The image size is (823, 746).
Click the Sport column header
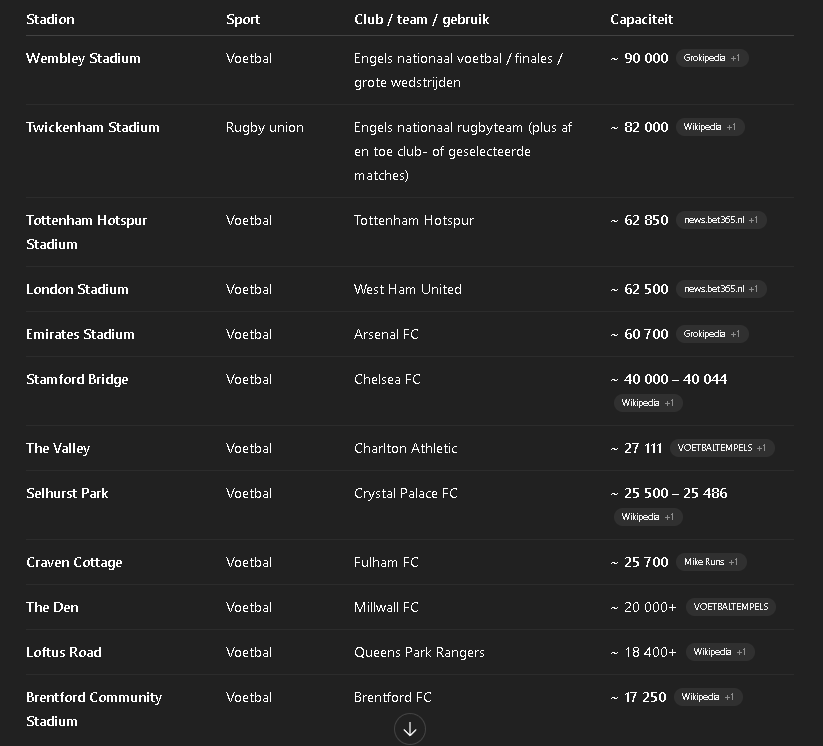coord(243,19)
